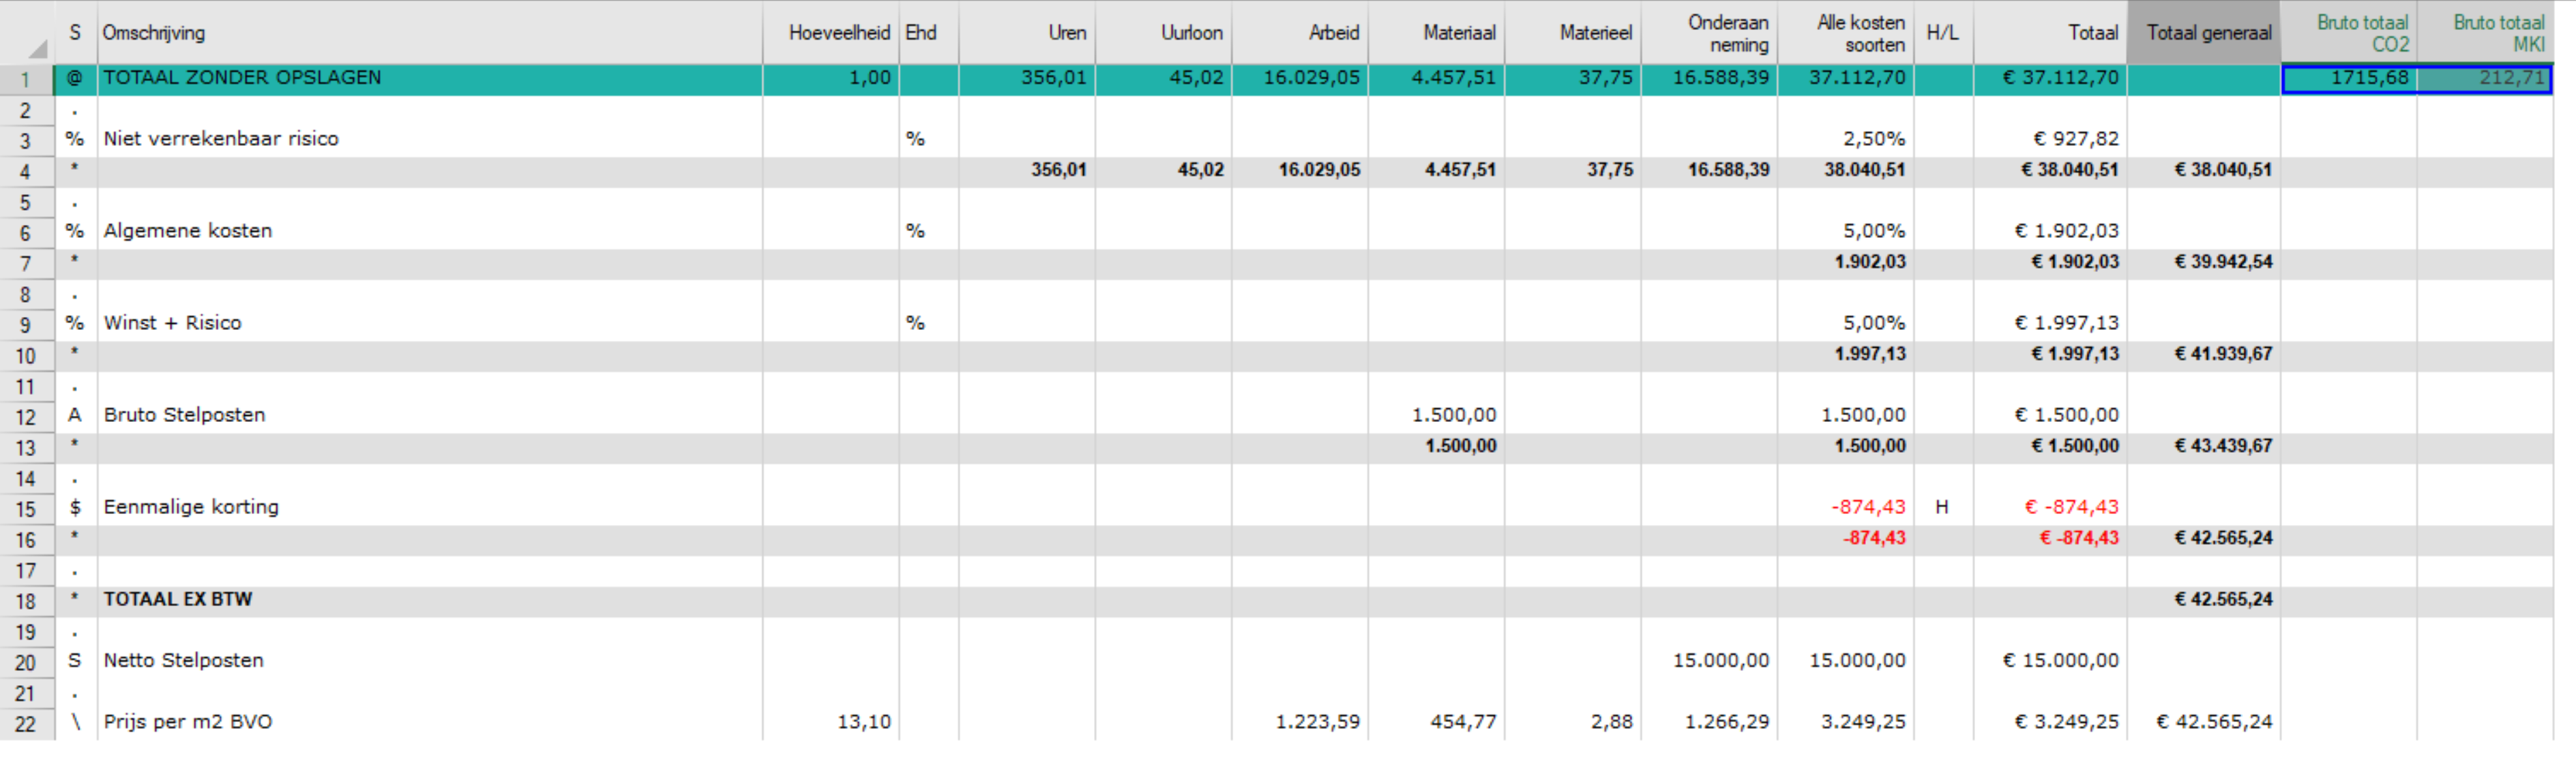The height and width of the screenshot is (784, 2576).
Task: Click the $ symbol for Eenmalige korting
Action: [x=75, y=507]
